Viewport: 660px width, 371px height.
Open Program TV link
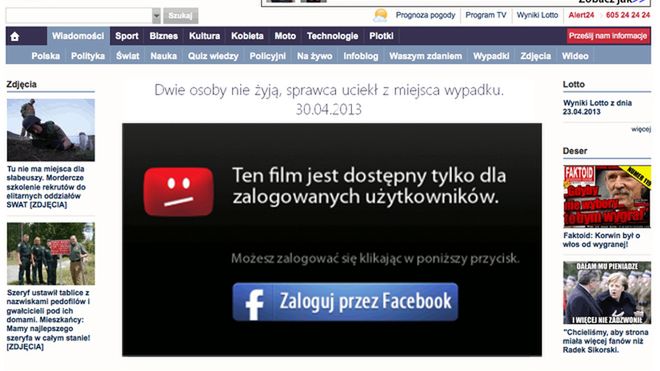click(486, 15)
